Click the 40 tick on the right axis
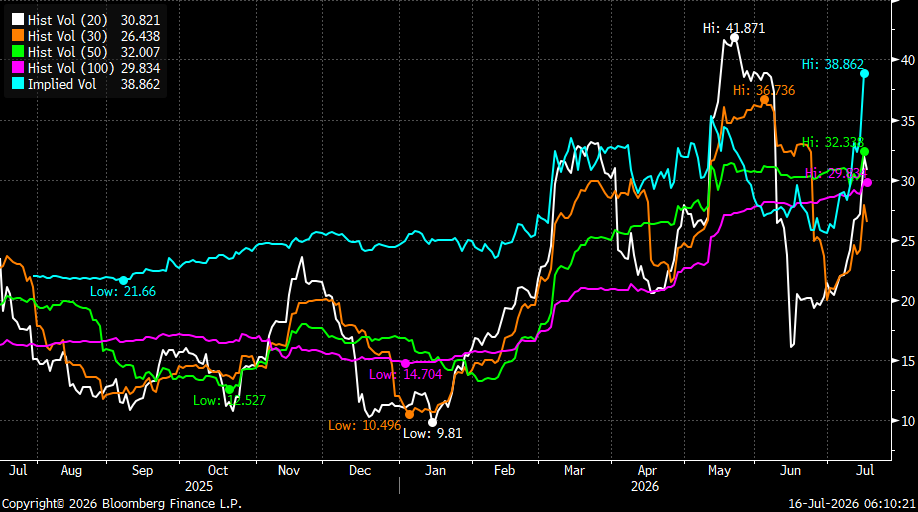 [907, 60]
